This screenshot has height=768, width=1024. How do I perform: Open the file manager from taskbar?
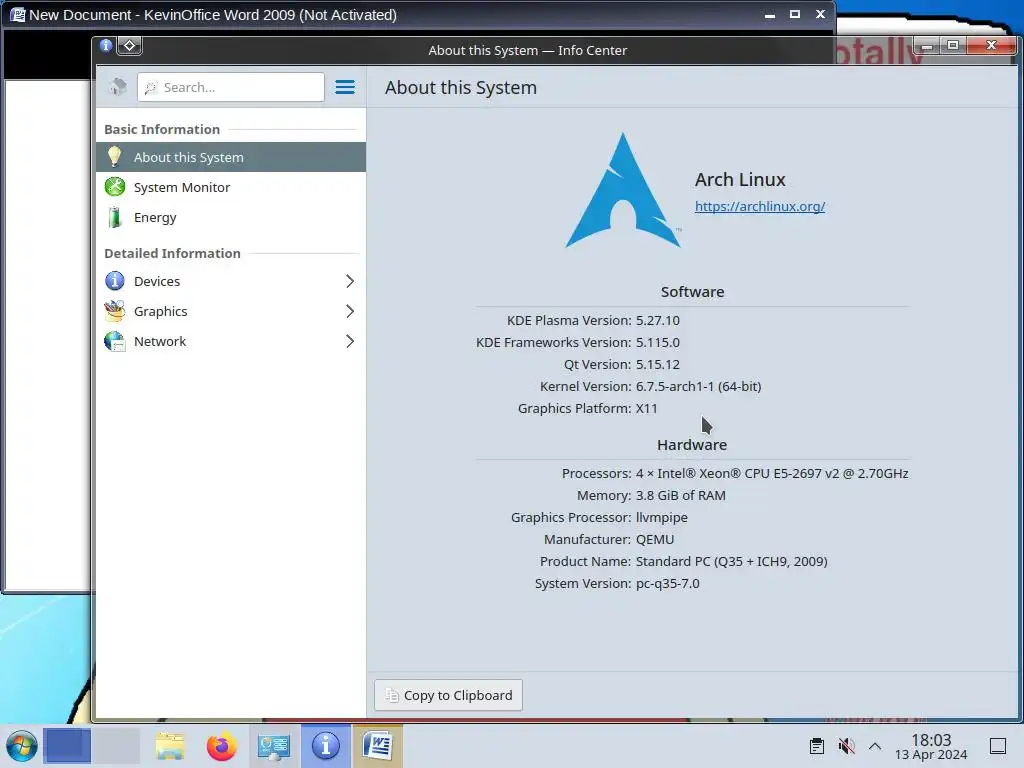[x=170, y=746]
